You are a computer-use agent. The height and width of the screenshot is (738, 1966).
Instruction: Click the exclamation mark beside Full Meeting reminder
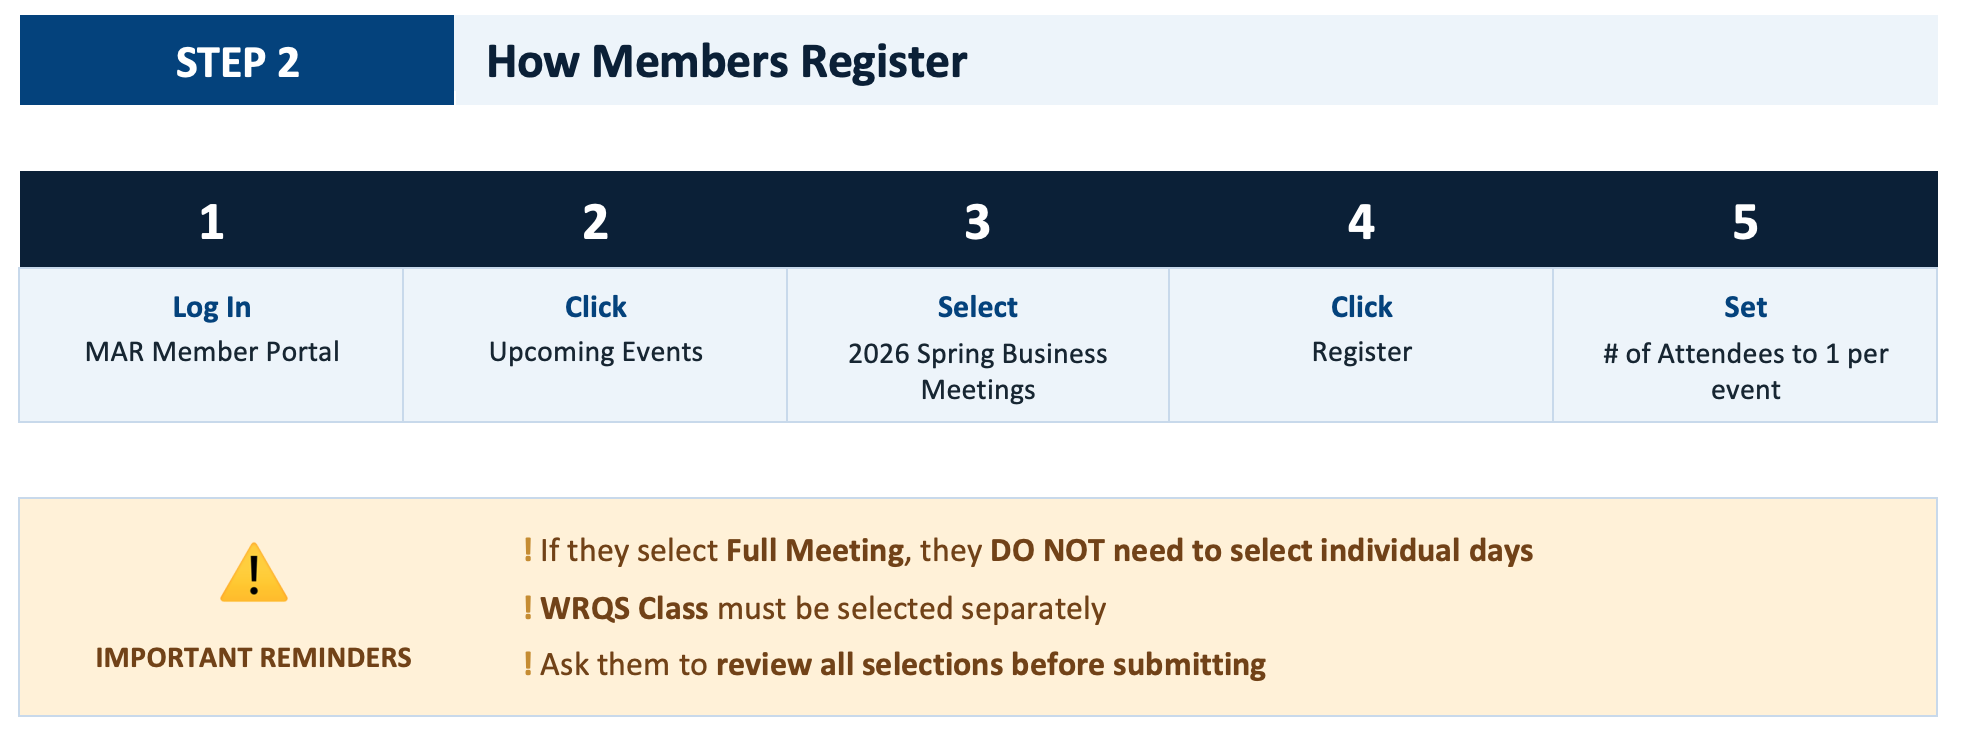point(528,550)
